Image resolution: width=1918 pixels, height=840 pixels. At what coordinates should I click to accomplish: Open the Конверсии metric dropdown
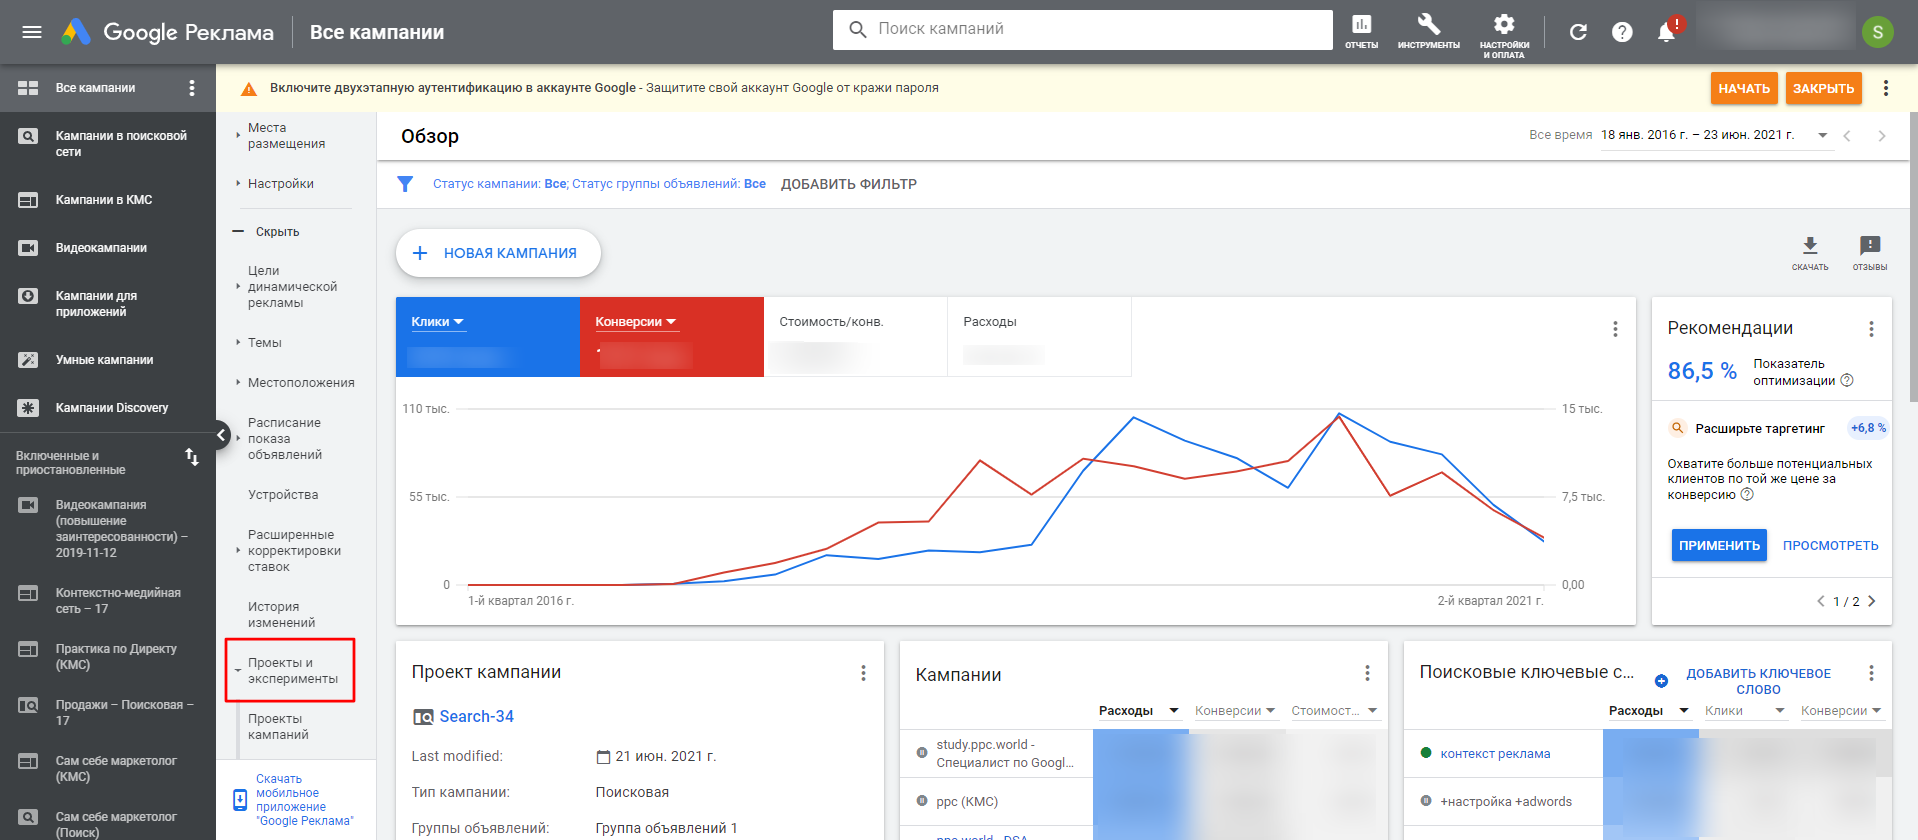click(x=636, y=322)
